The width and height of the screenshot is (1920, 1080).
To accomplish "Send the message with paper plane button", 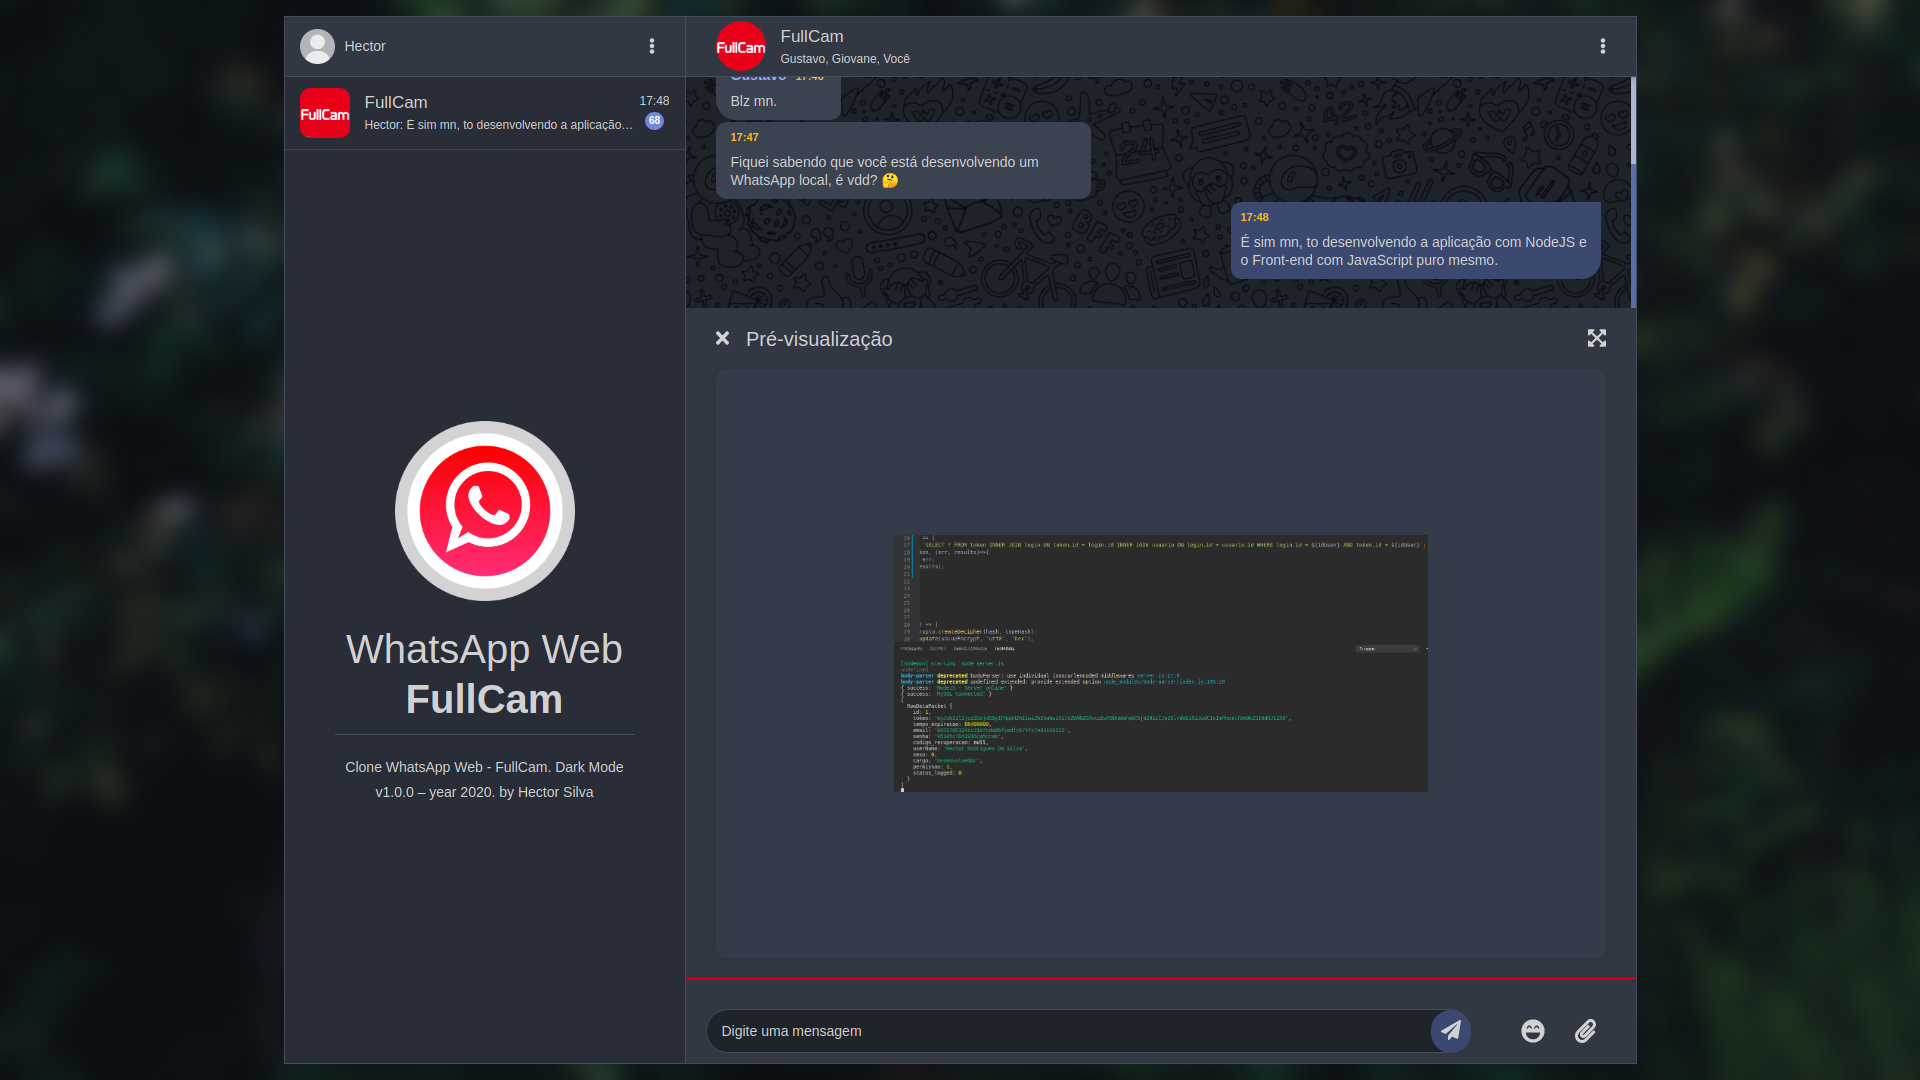I will tap(1451, 1031).
